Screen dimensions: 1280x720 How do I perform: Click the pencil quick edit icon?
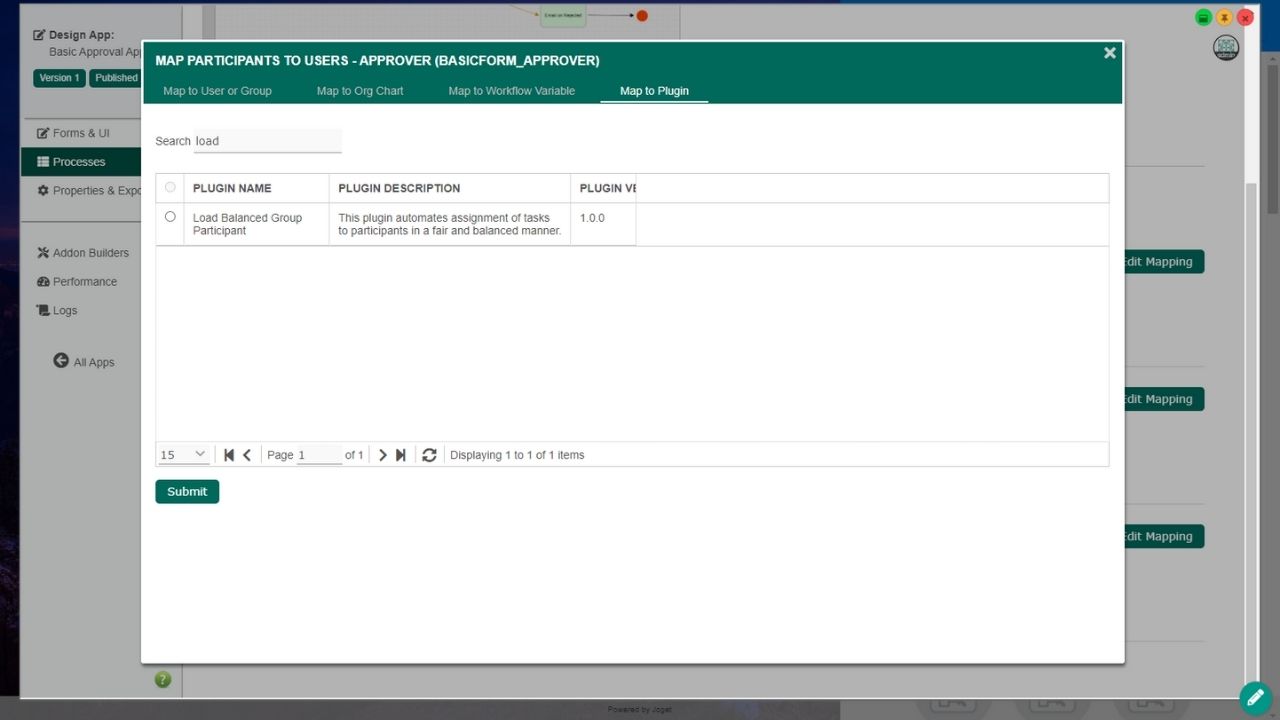click(1254, 696)
